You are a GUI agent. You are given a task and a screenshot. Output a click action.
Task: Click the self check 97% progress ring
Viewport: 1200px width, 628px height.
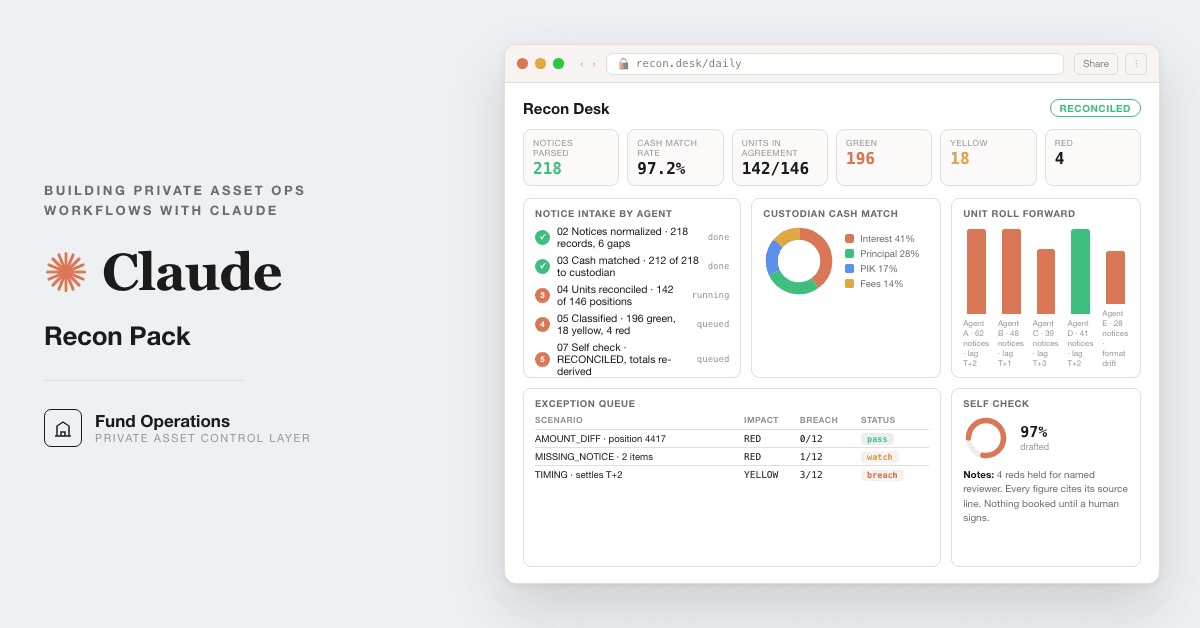pos(986,438)
